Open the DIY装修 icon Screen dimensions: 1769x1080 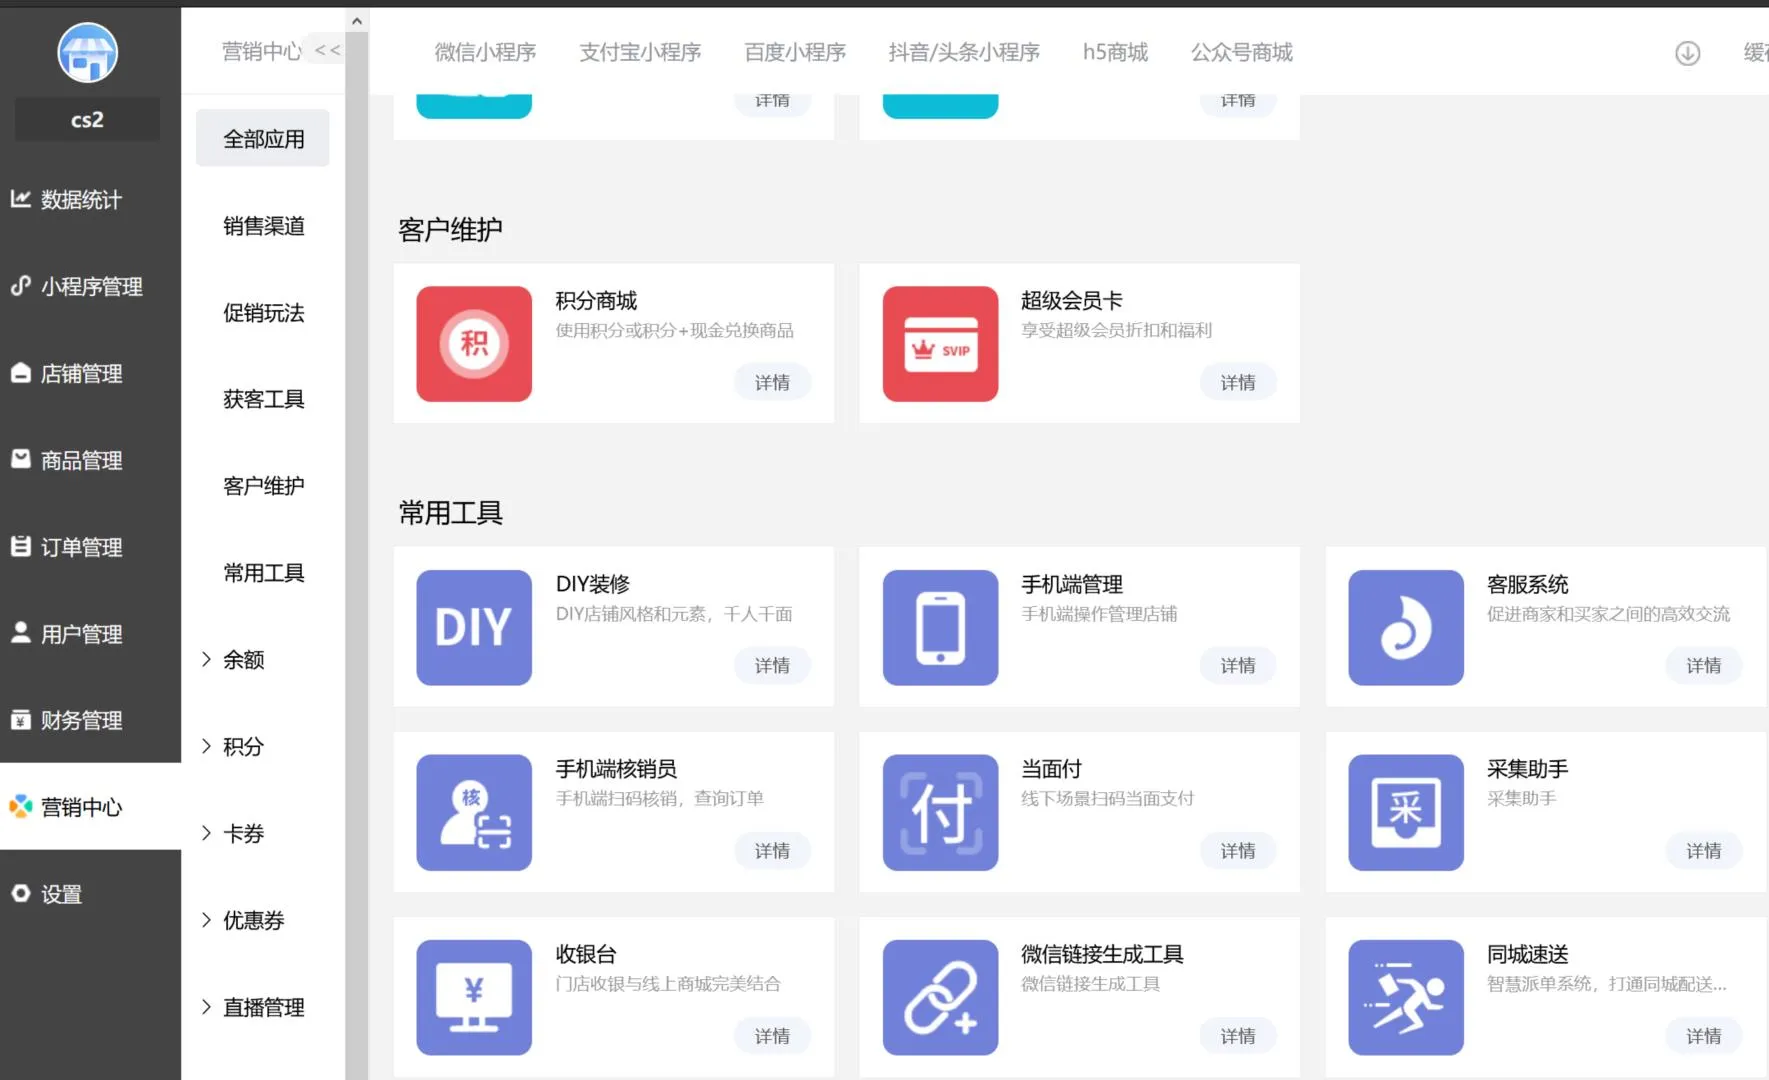click(x=474, y=628)
